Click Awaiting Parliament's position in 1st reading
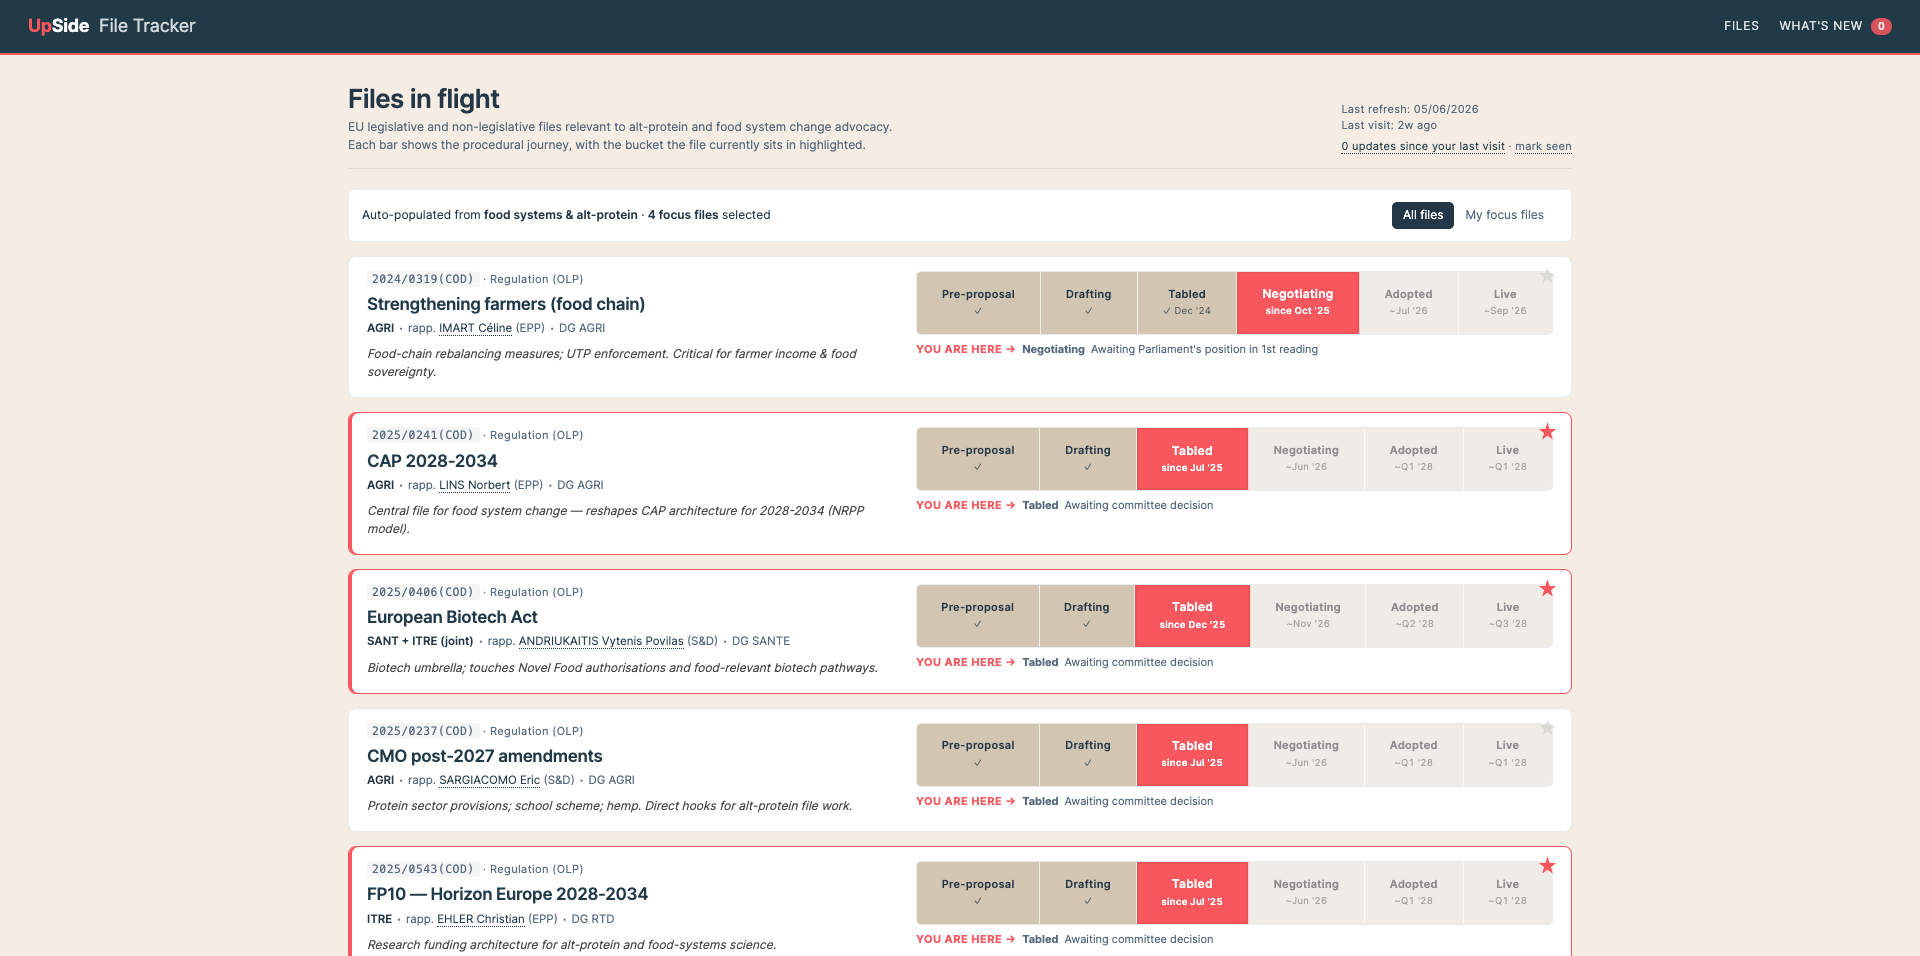The image size is (1920, 956). [1204, 349]
